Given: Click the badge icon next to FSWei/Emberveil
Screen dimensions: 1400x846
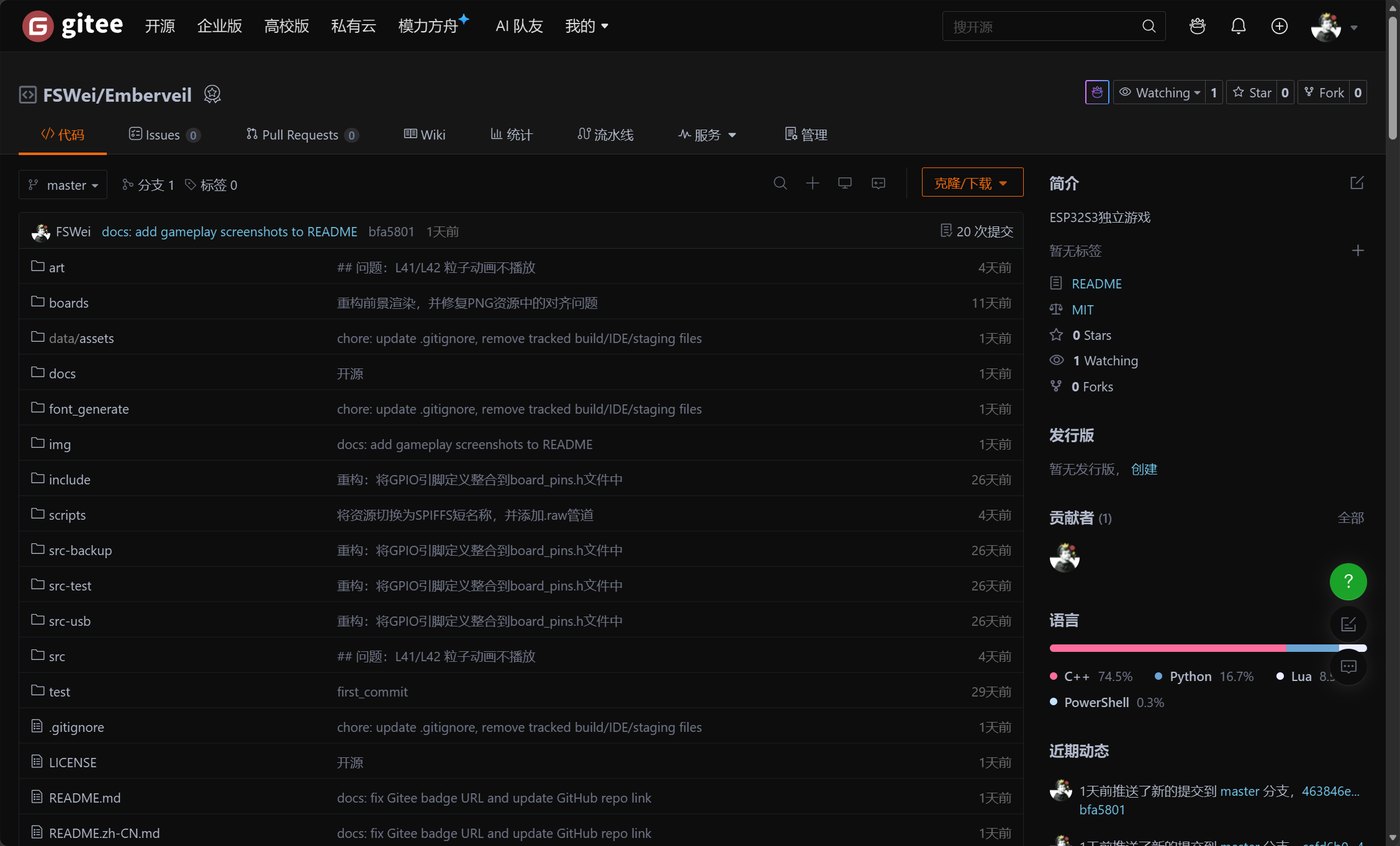Looking at the screenshot, I should (x=212, y=95).
